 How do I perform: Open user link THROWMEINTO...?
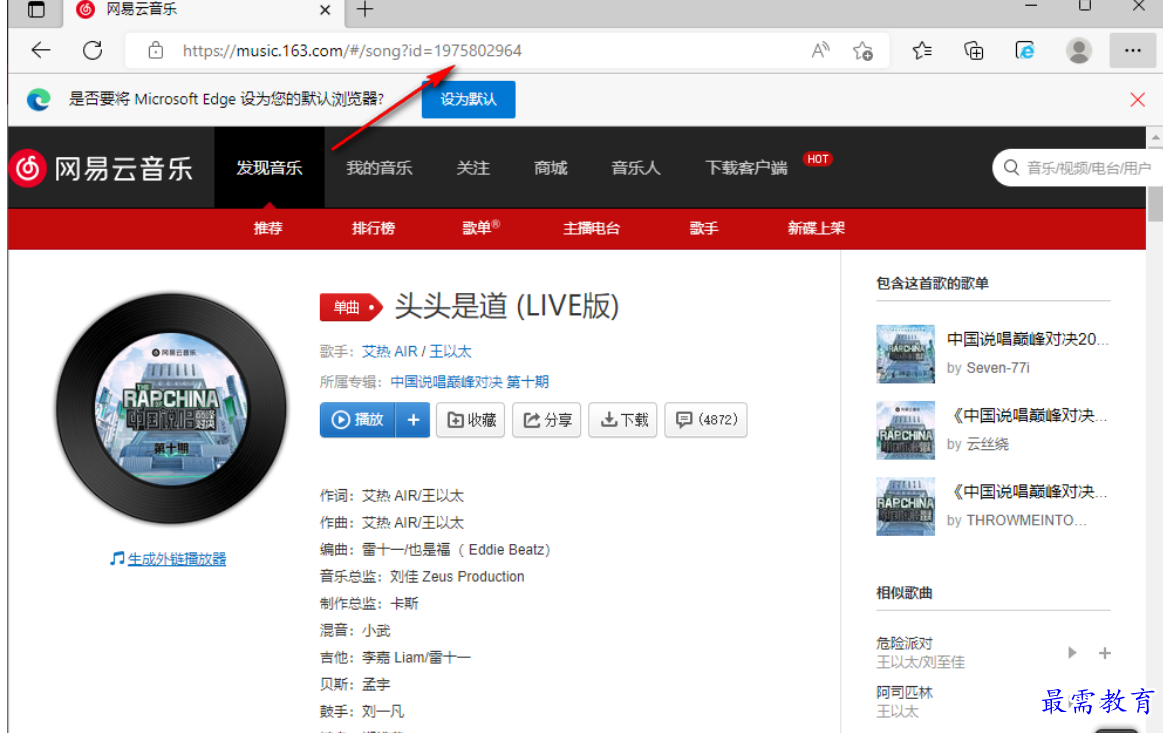1027,521
